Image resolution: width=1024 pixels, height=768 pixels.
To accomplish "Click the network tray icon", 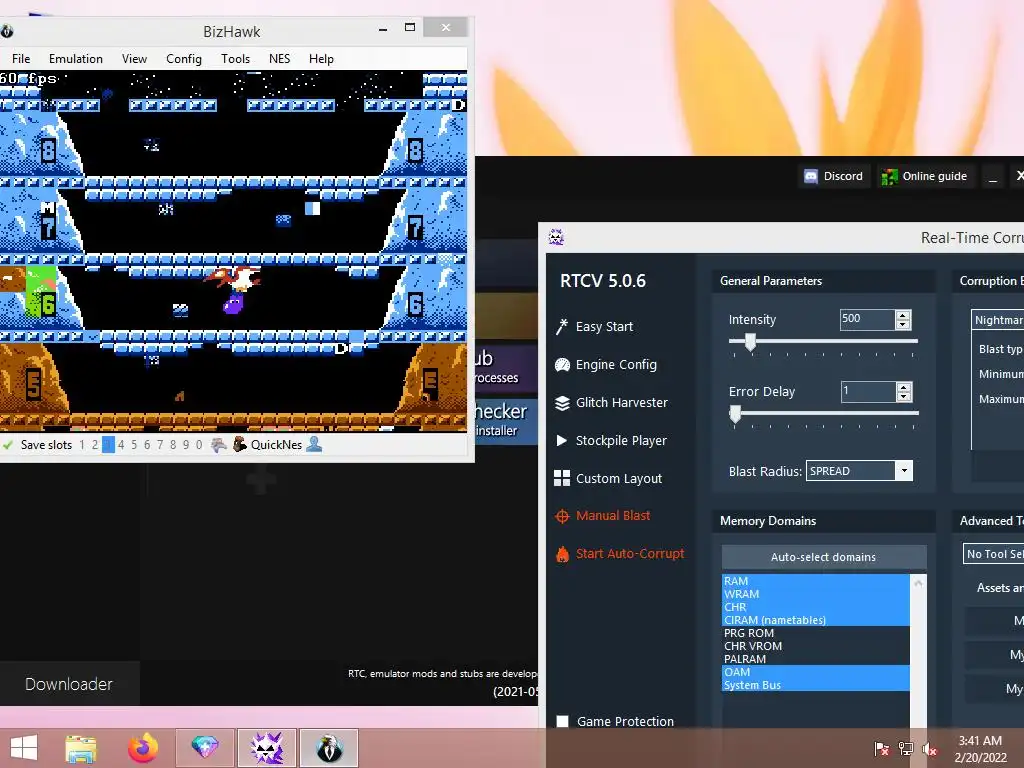I will tap(906, 748).
